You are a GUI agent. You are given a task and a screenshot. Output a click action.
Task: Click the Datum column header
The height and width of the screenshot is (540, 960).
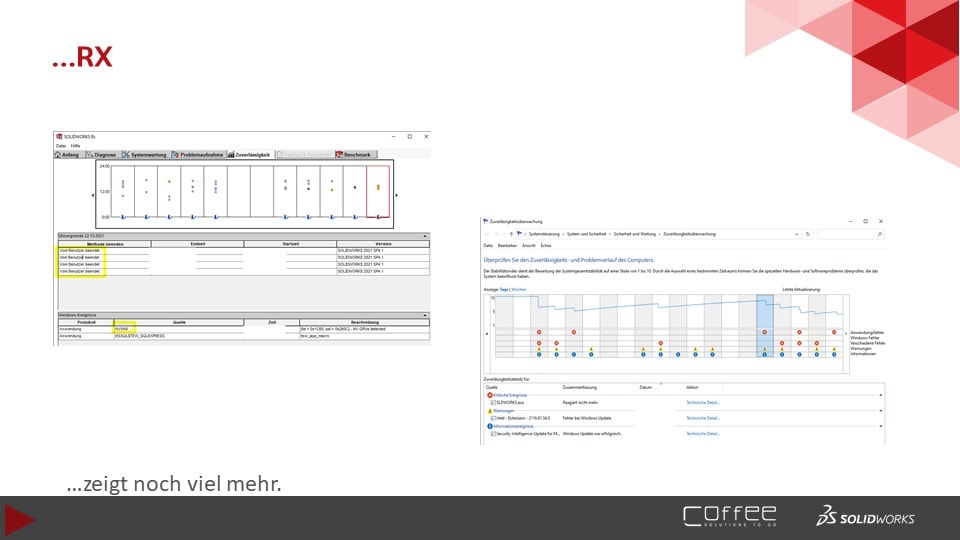tap(645, 388)
